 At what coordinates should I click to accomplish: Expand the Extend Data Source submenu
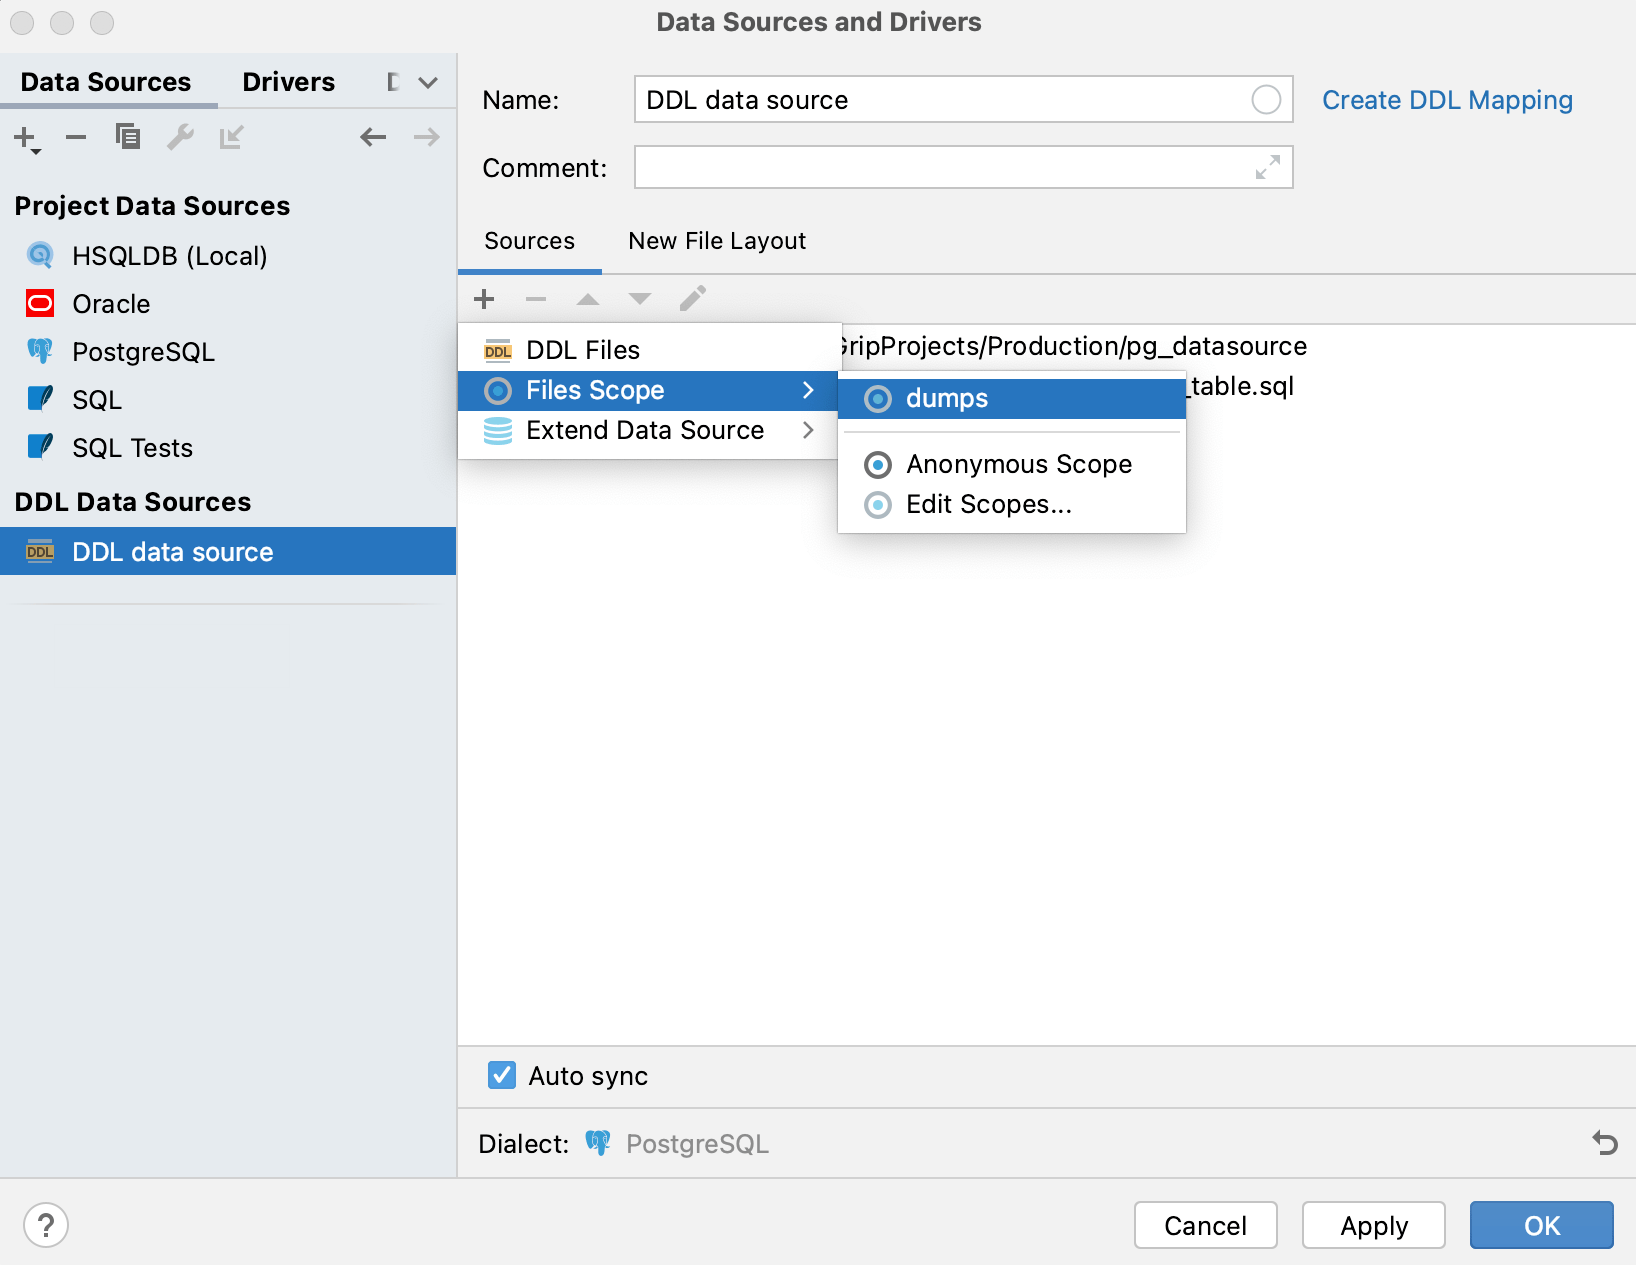[645, 430]
